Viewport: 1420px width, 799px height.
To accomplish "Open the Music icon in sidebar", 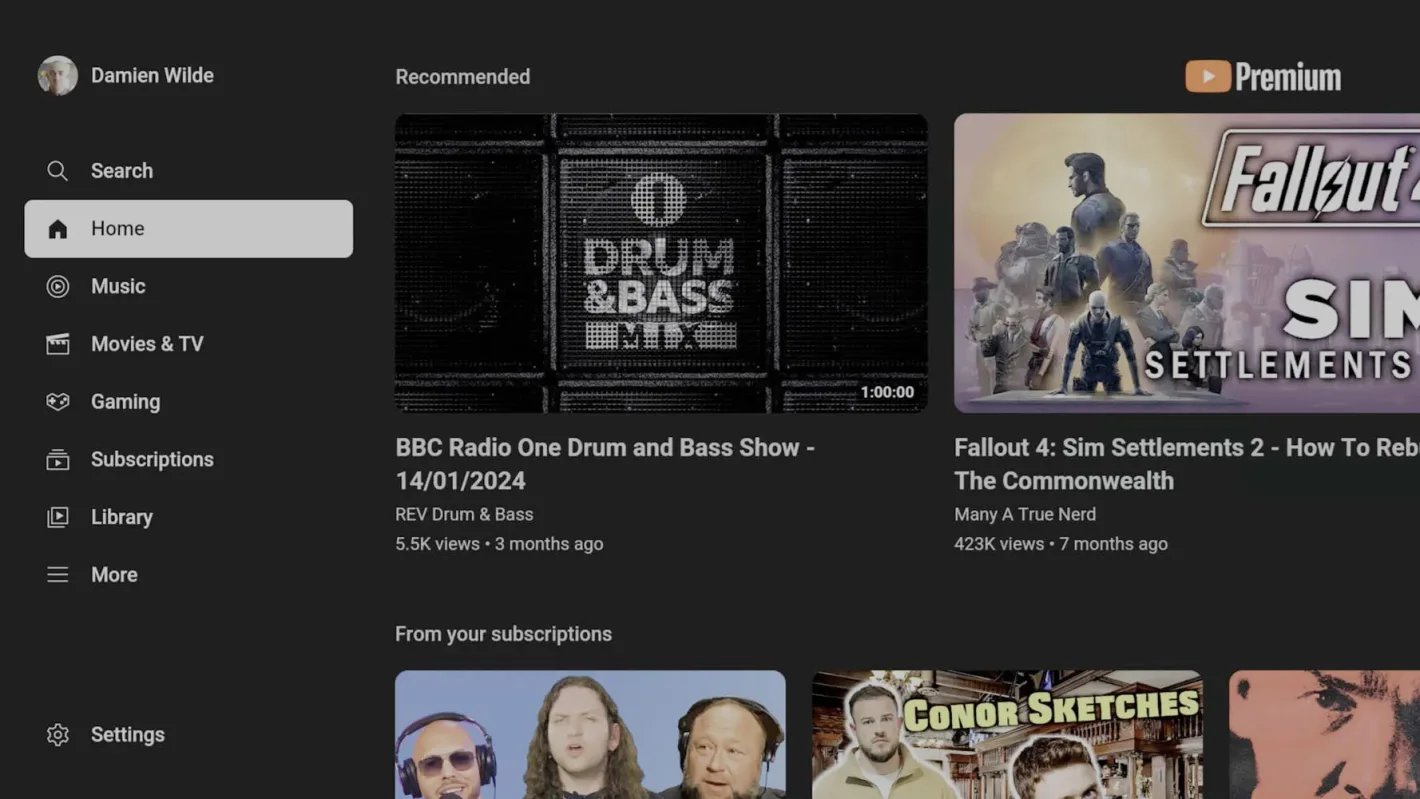I will 58,287.
